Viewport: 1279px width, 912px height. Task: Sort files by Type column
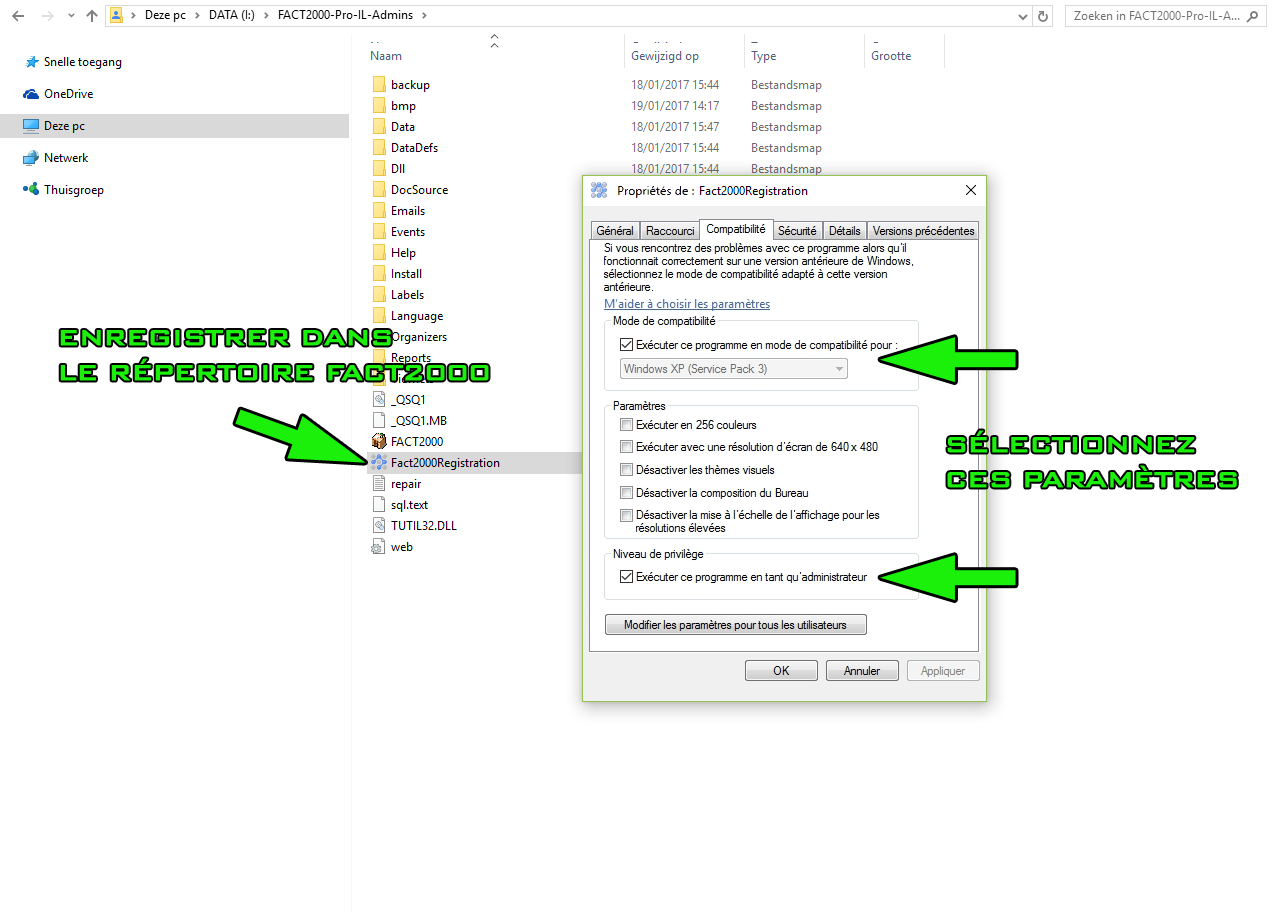pyautogui.click(x=764, y=56)
